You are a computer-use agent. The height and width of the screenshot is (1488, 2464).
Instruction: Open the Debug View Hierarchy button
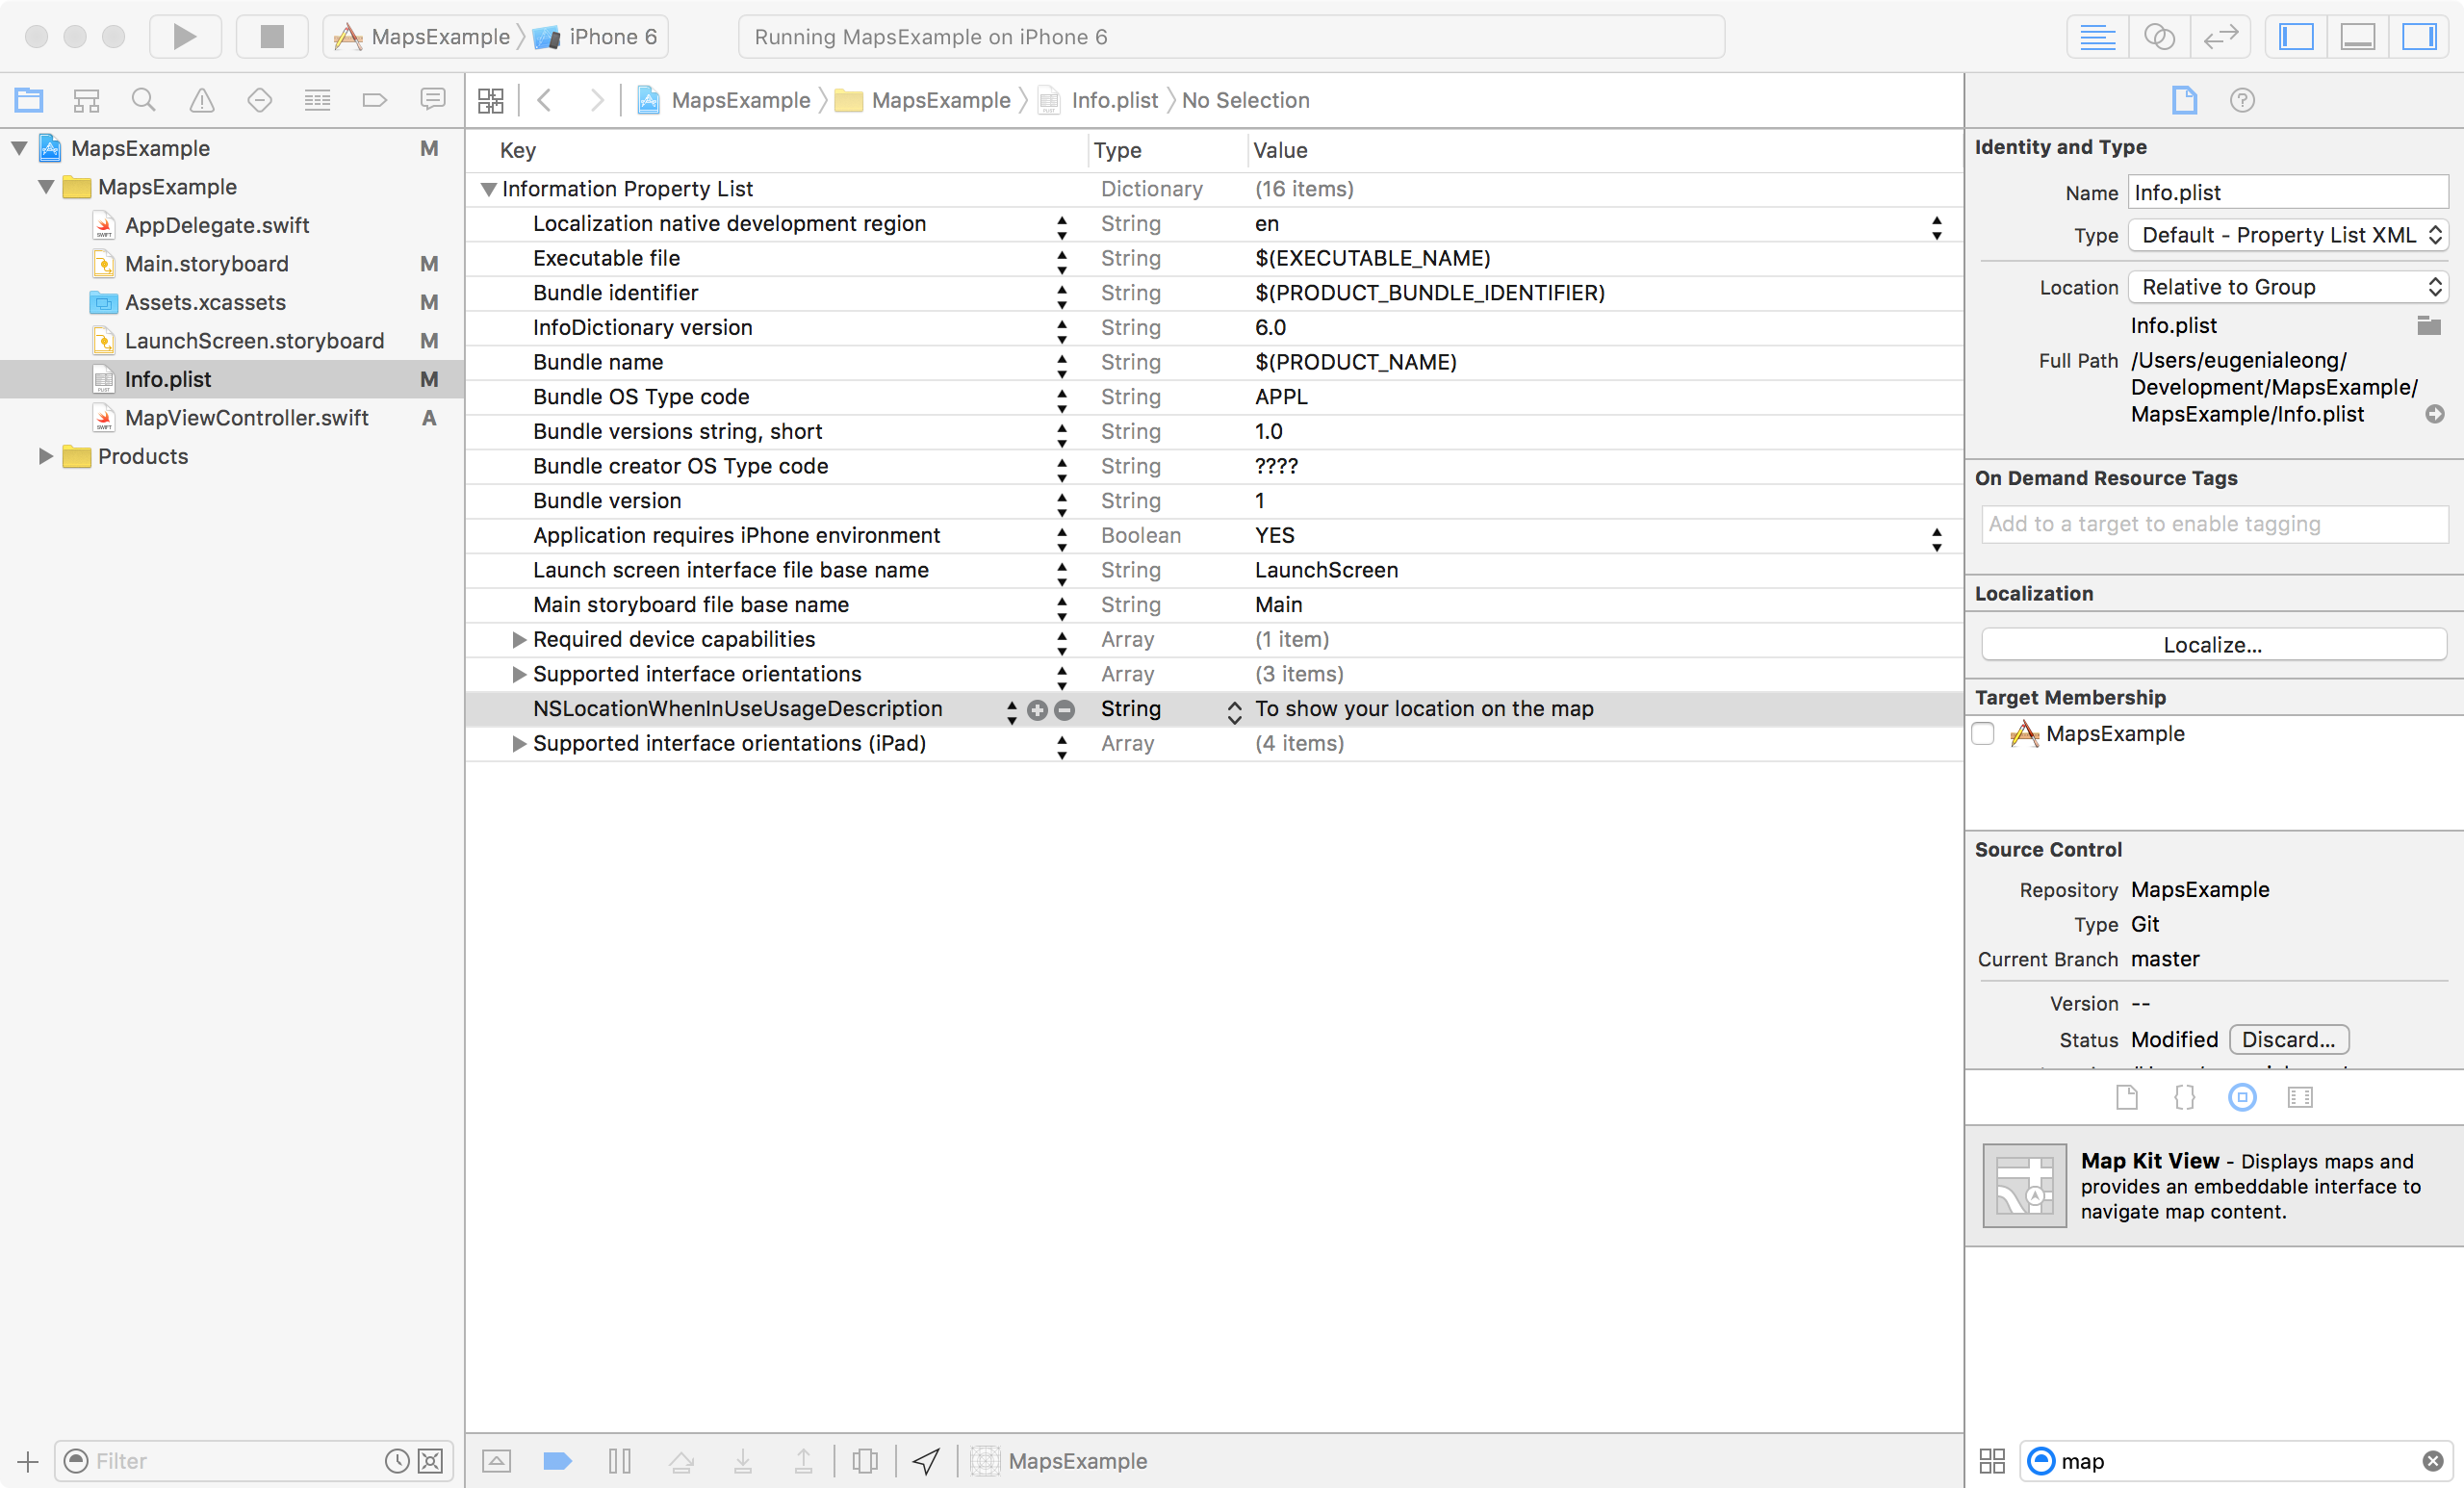pyautogui.click(x=865, y=1461)
